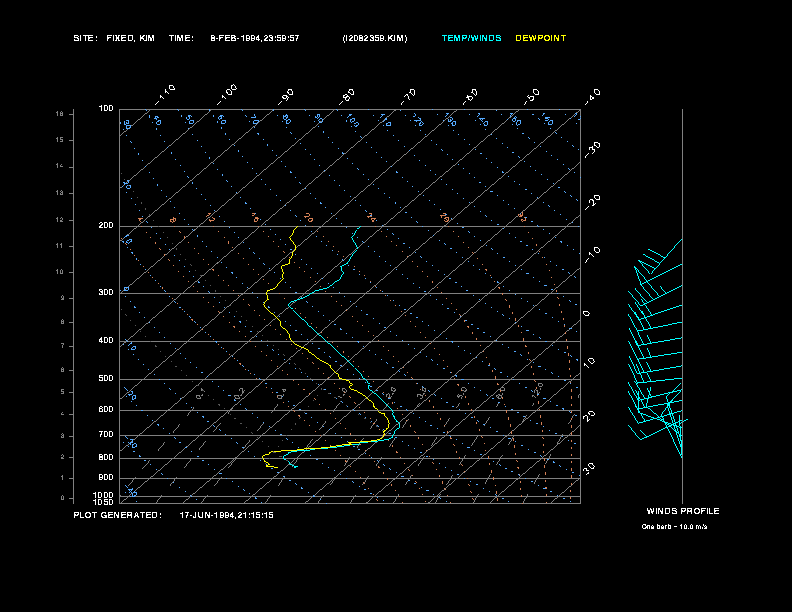The image size is (792, 612).
Task: Click the 'SITE:' header label
Action: (x=85, y=38)
